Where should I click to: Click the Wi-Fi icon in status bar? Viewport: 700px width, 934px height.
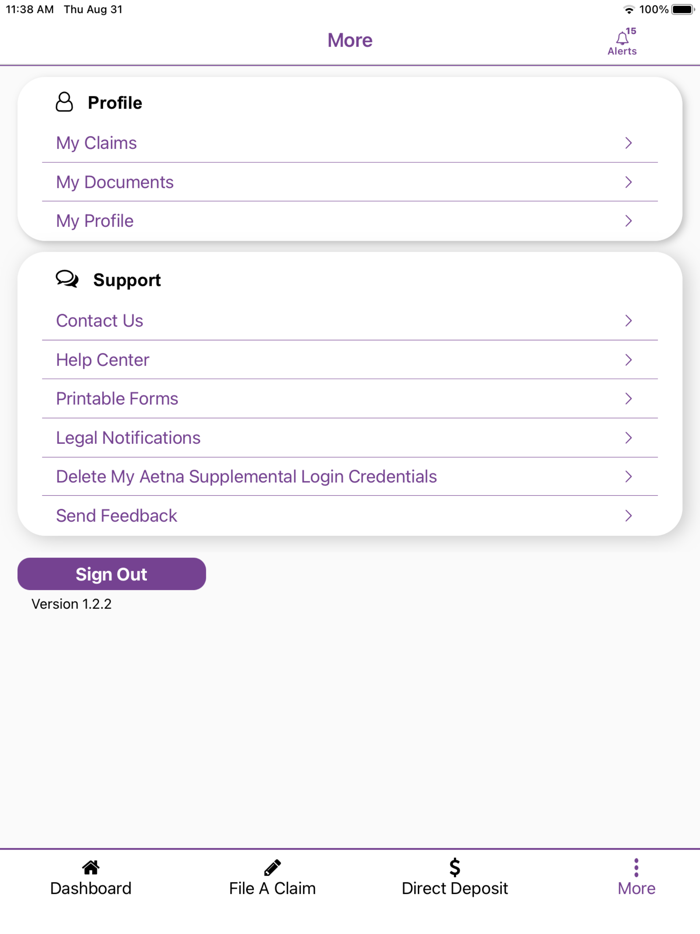click(x=629, y=9)
